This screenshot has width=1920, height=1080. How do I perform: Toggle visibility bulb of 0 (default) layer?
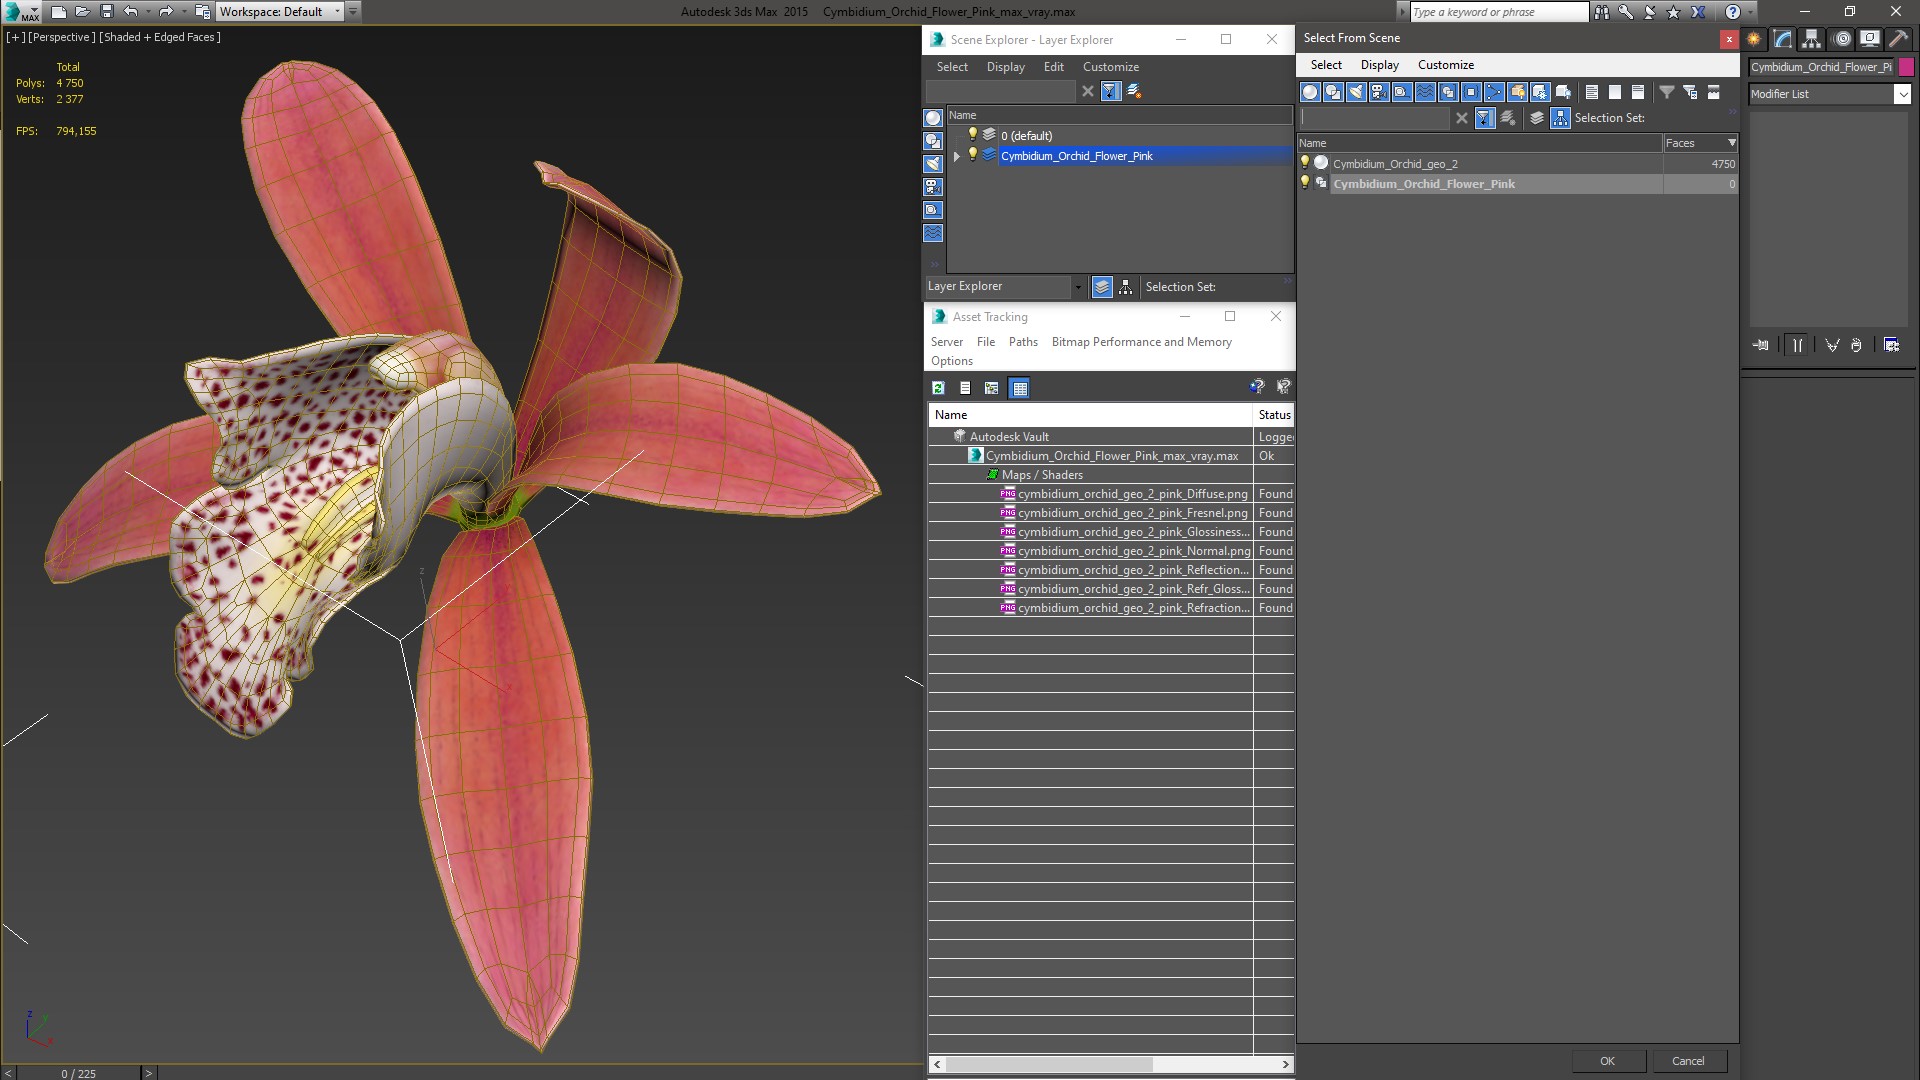(x=972, y=135)
